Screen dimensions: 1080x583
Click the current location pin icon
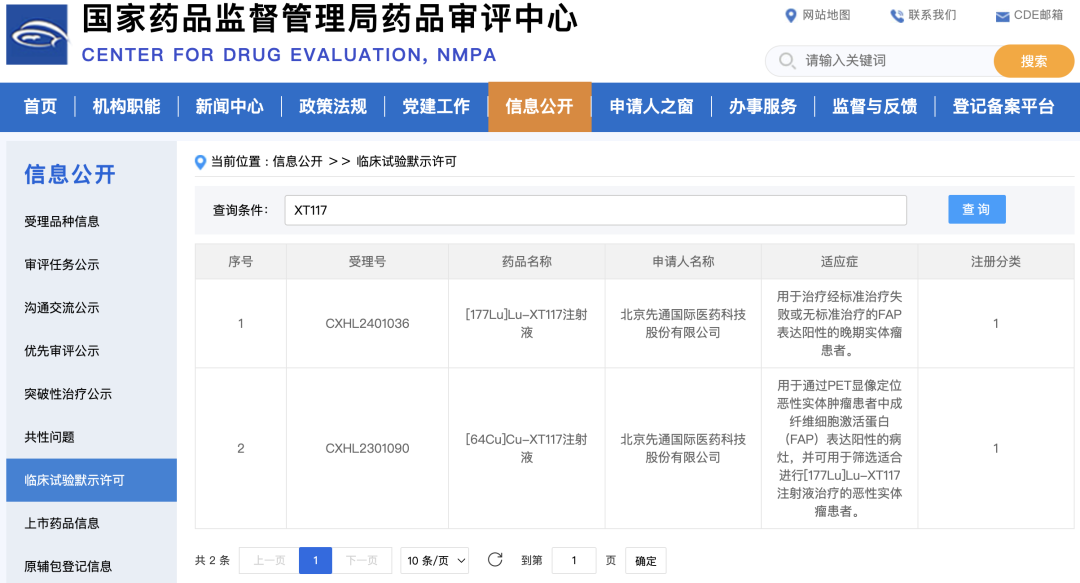(x=201, y=162)
